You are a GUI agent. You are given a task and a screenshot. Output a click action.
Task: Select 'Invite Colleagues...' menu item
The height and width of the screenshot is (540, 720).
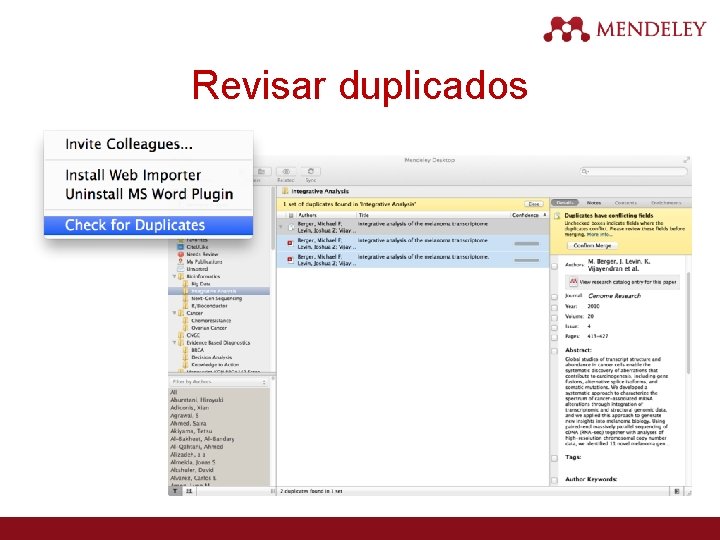point(129,144)
